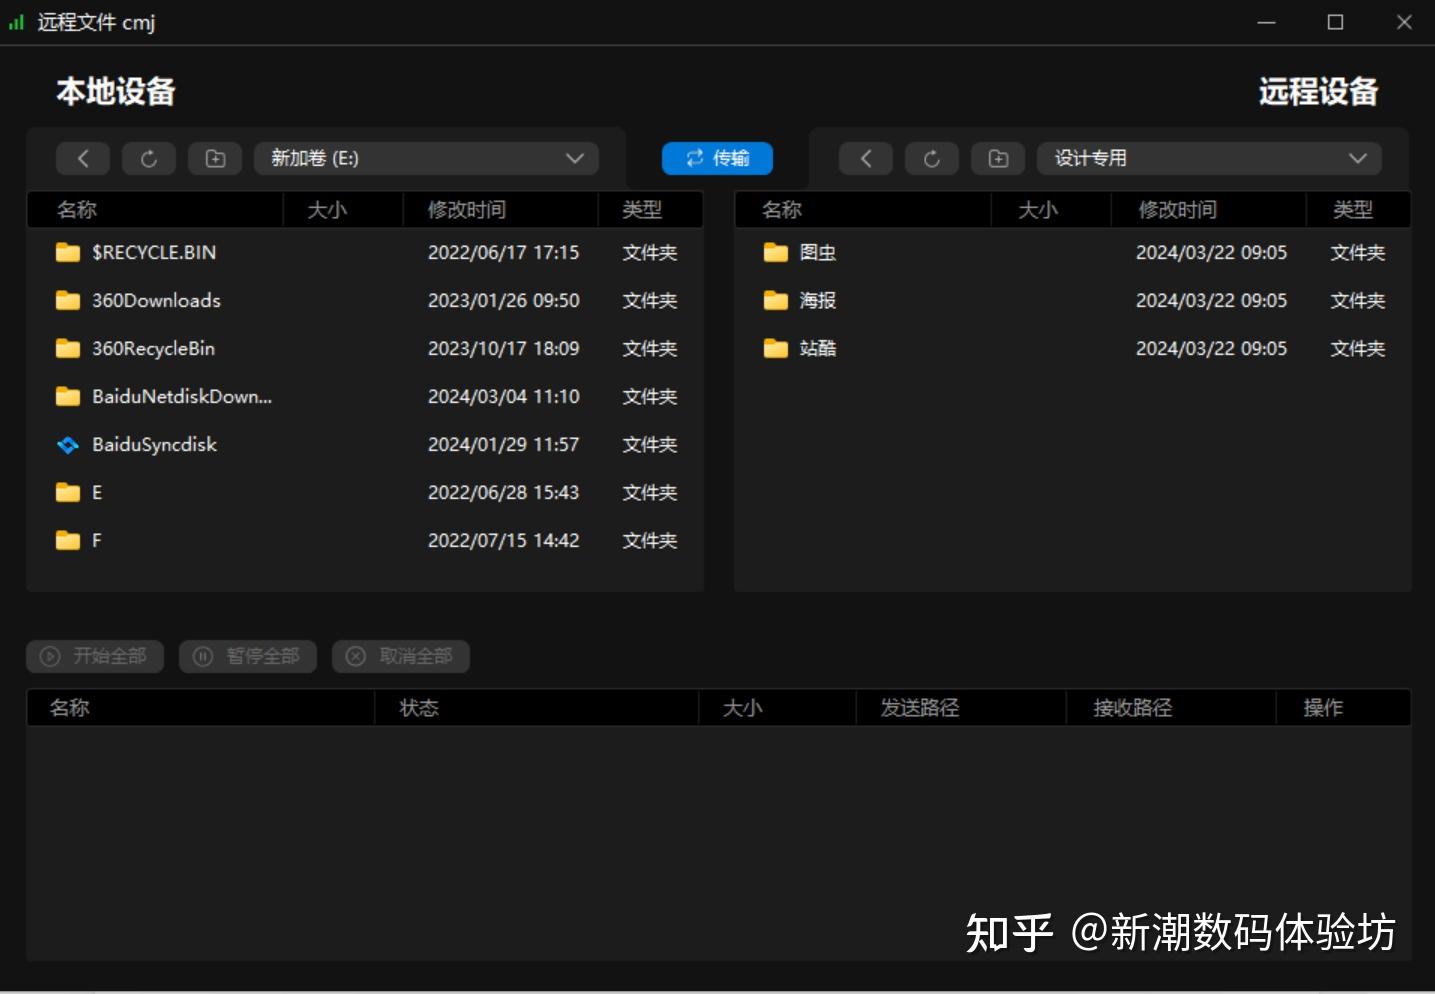Minimize the 远程文件 window
The height and width of the screenshot is (994, 1435).
pos(1266,22)
